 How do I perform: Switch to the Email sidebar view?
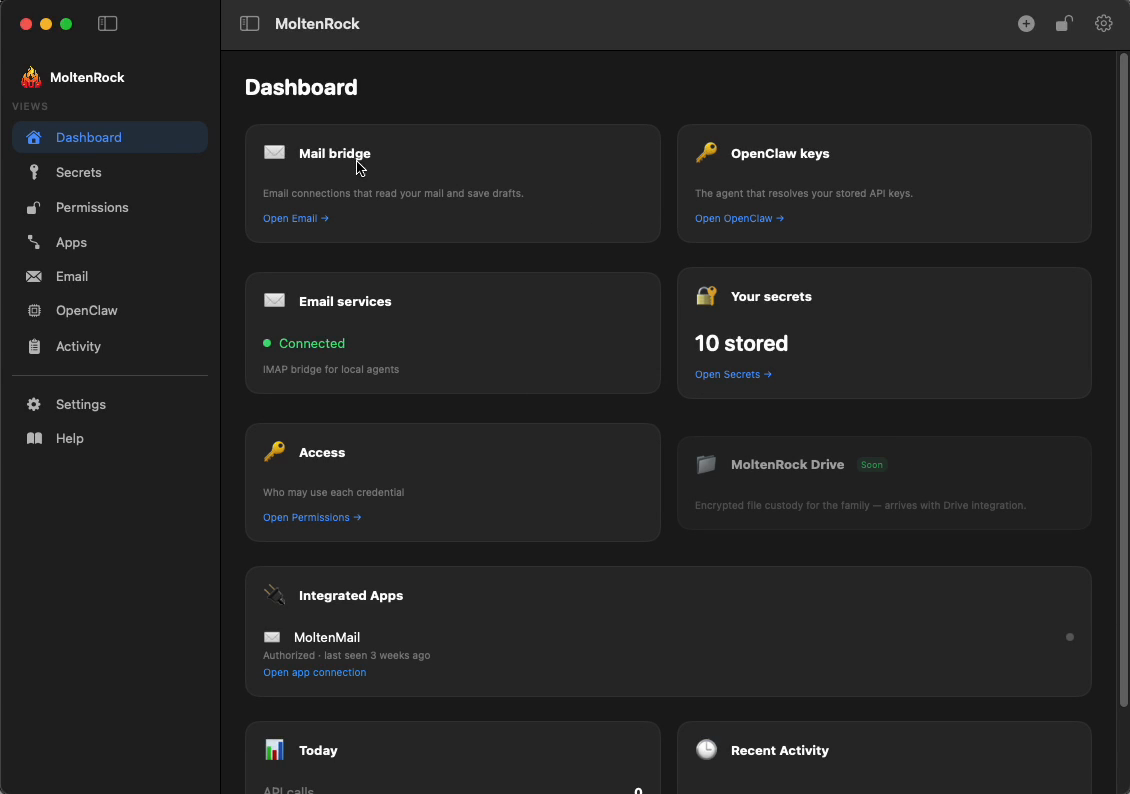110,276
